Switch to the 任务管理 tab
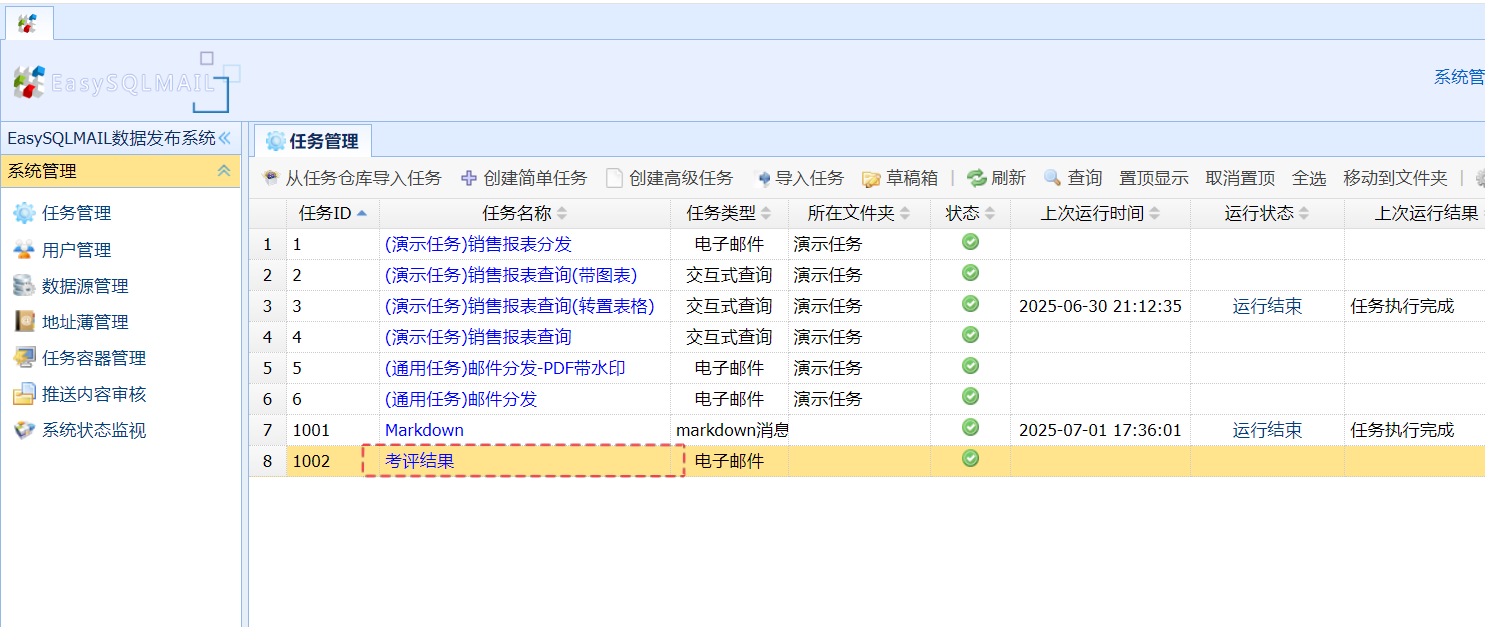Viewport: 1485px width, 627px height. click(x=312, y=142)
